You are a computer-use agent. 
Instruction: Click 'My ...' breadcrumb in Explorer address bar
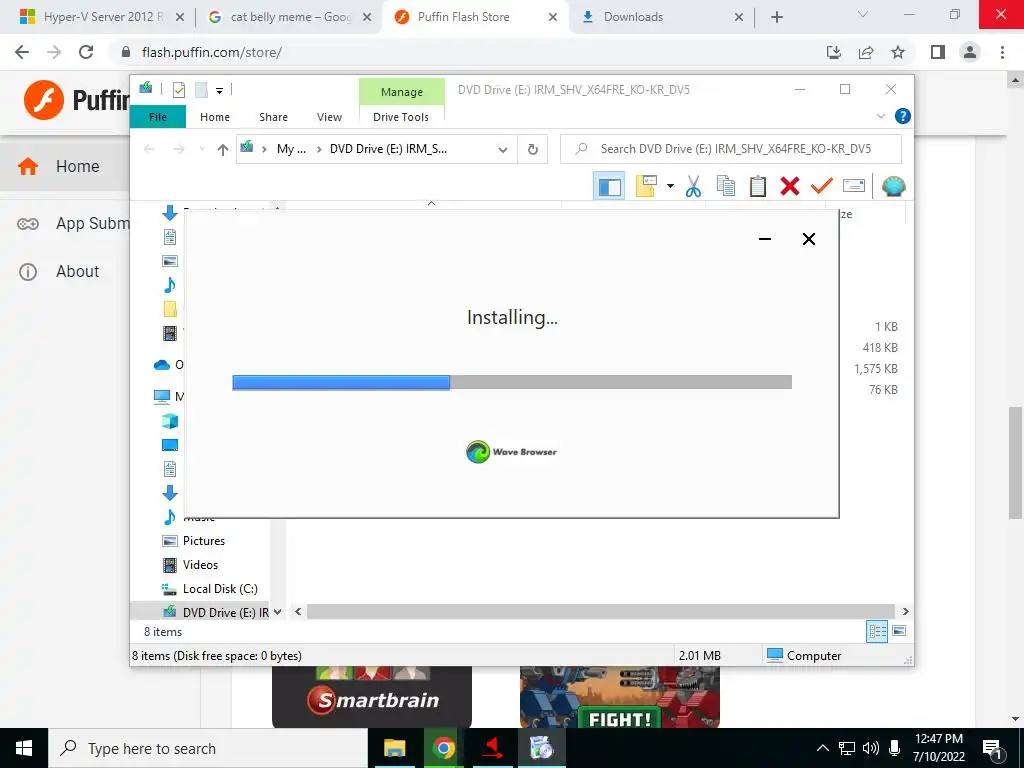[291, 149]
